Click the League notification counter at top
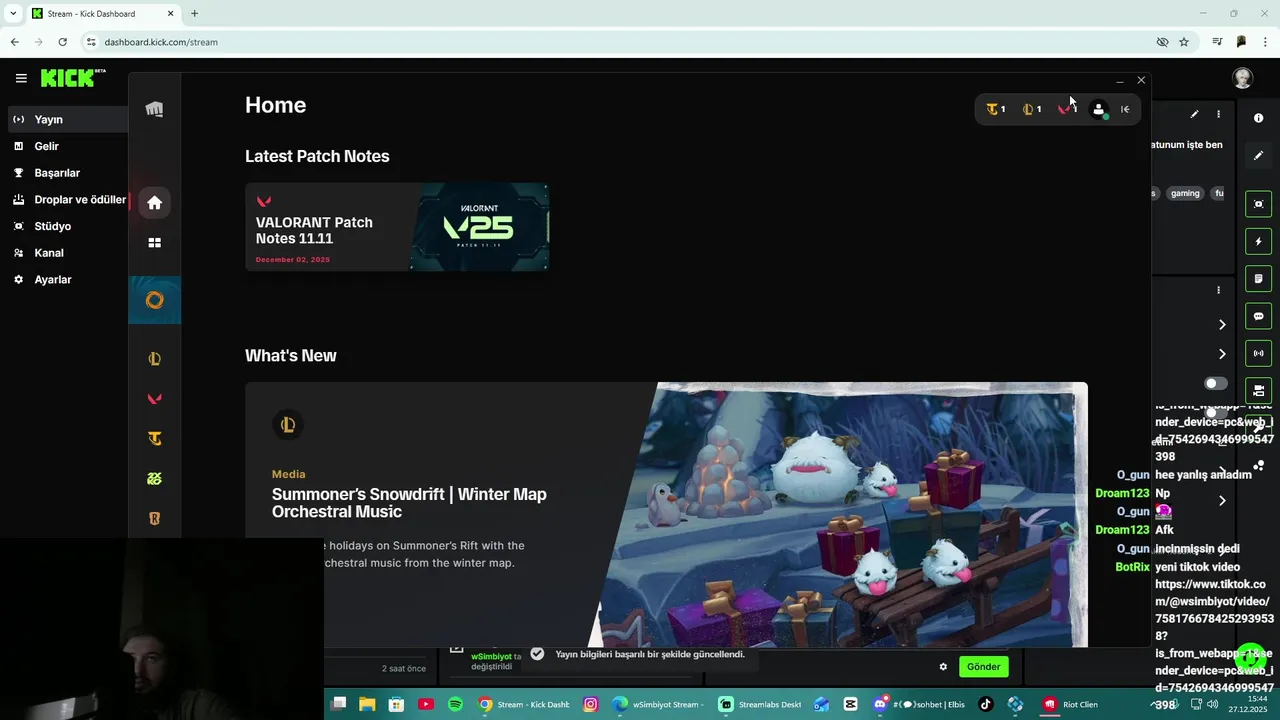Image resolution: width=1280 pixels, height=720 pixels. pyautogui.click(x=1032, y=109)
